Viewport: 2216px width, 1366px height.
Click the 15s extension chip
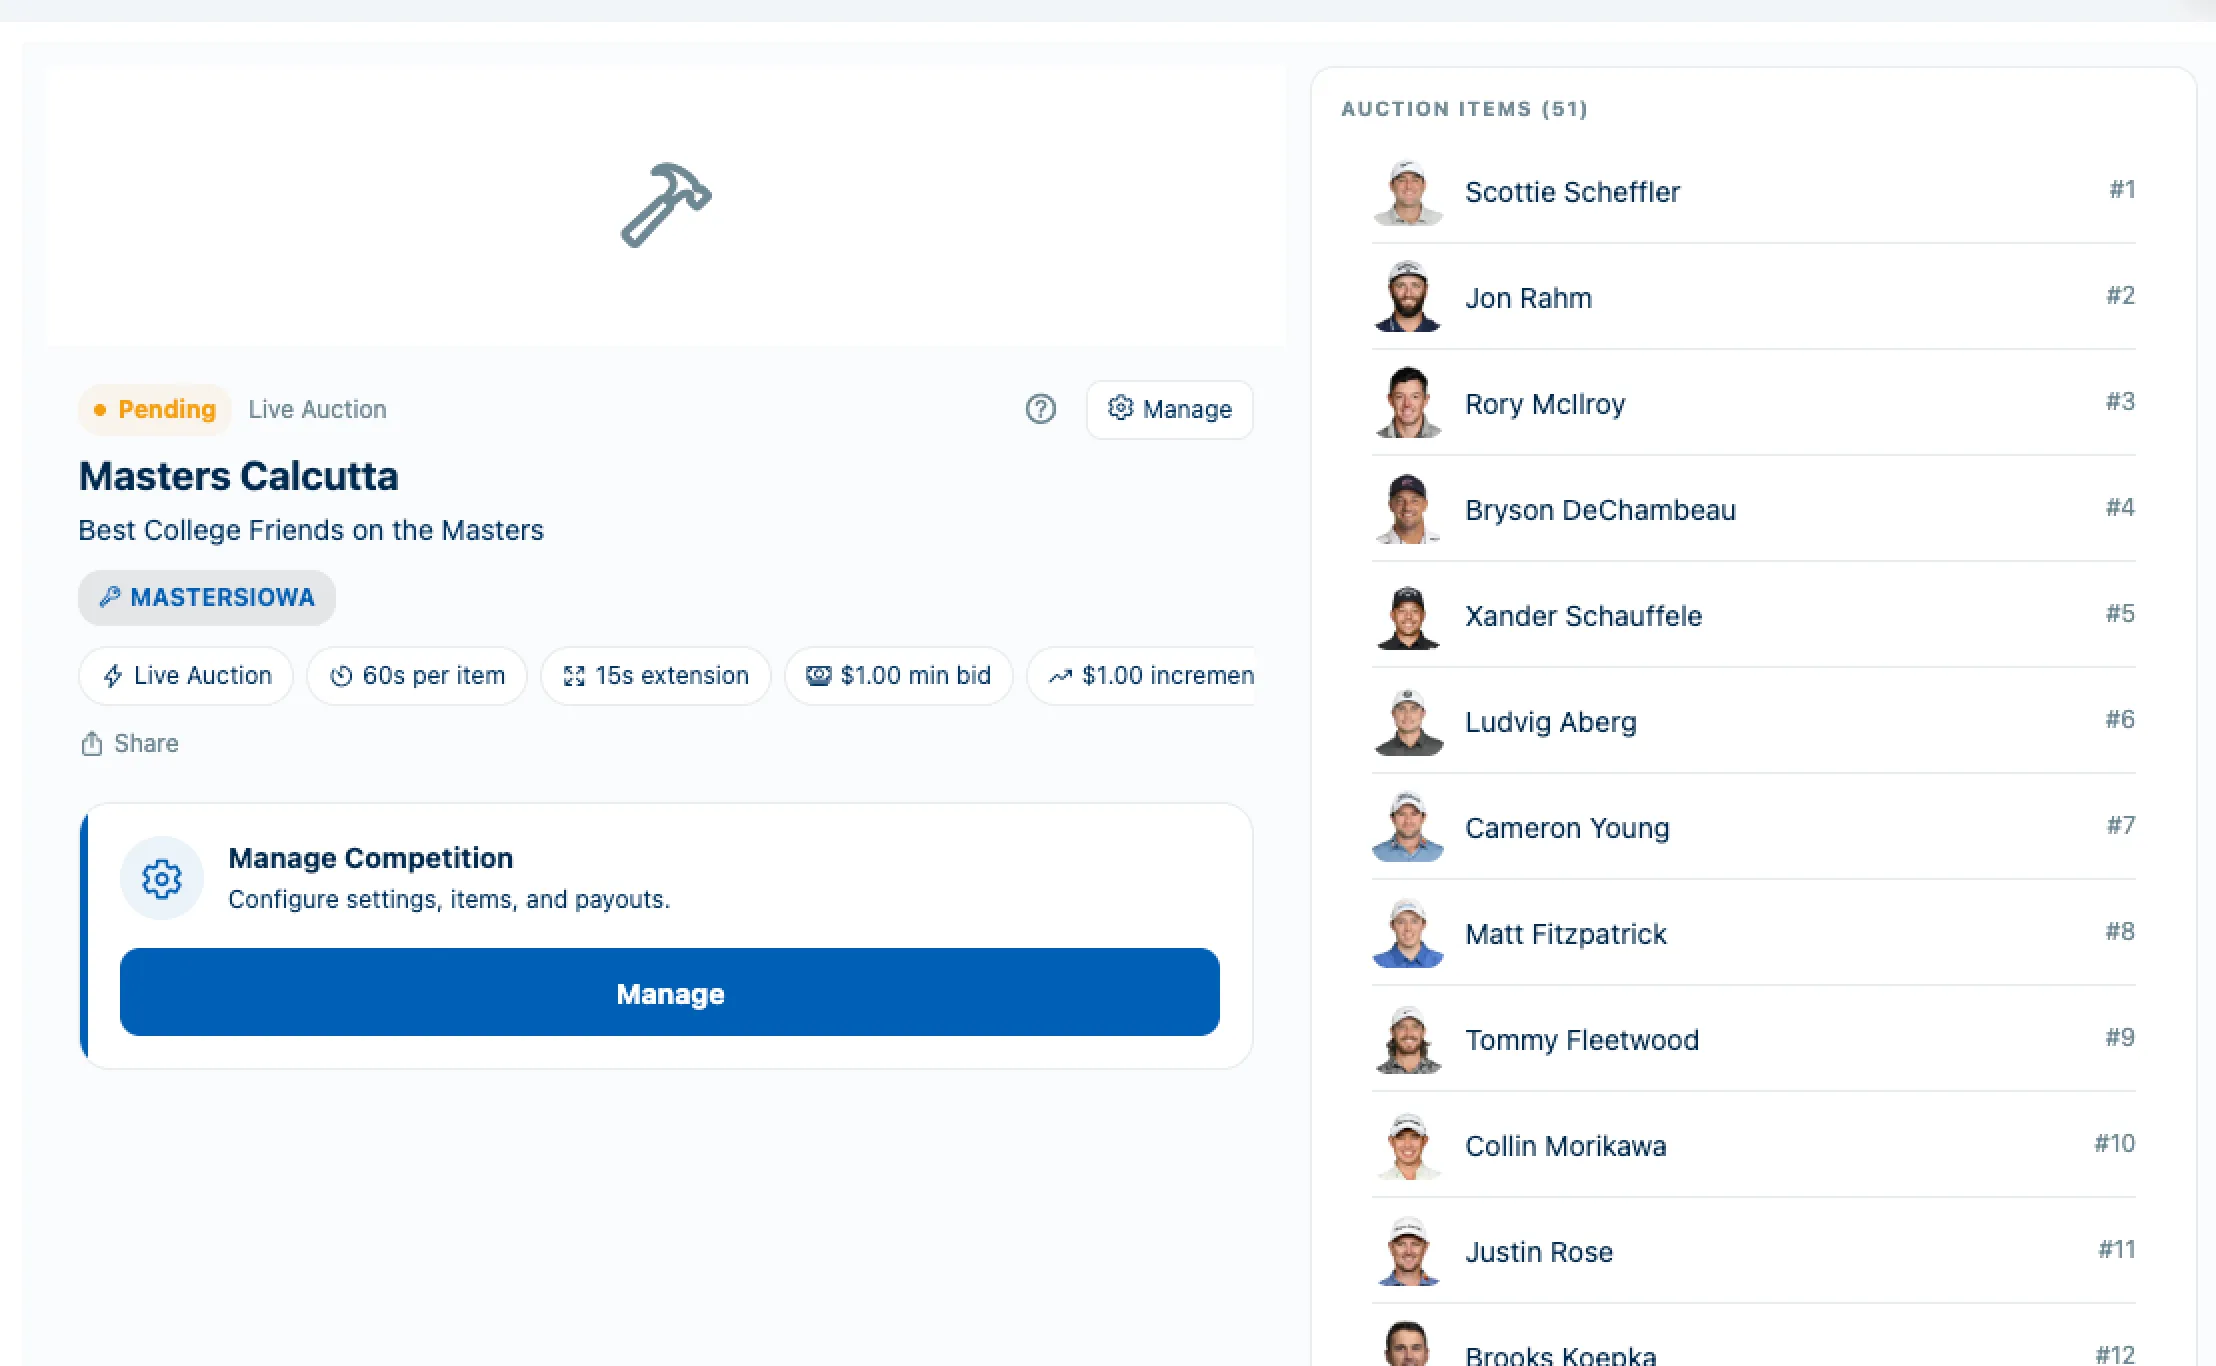(x=656, y=676)
